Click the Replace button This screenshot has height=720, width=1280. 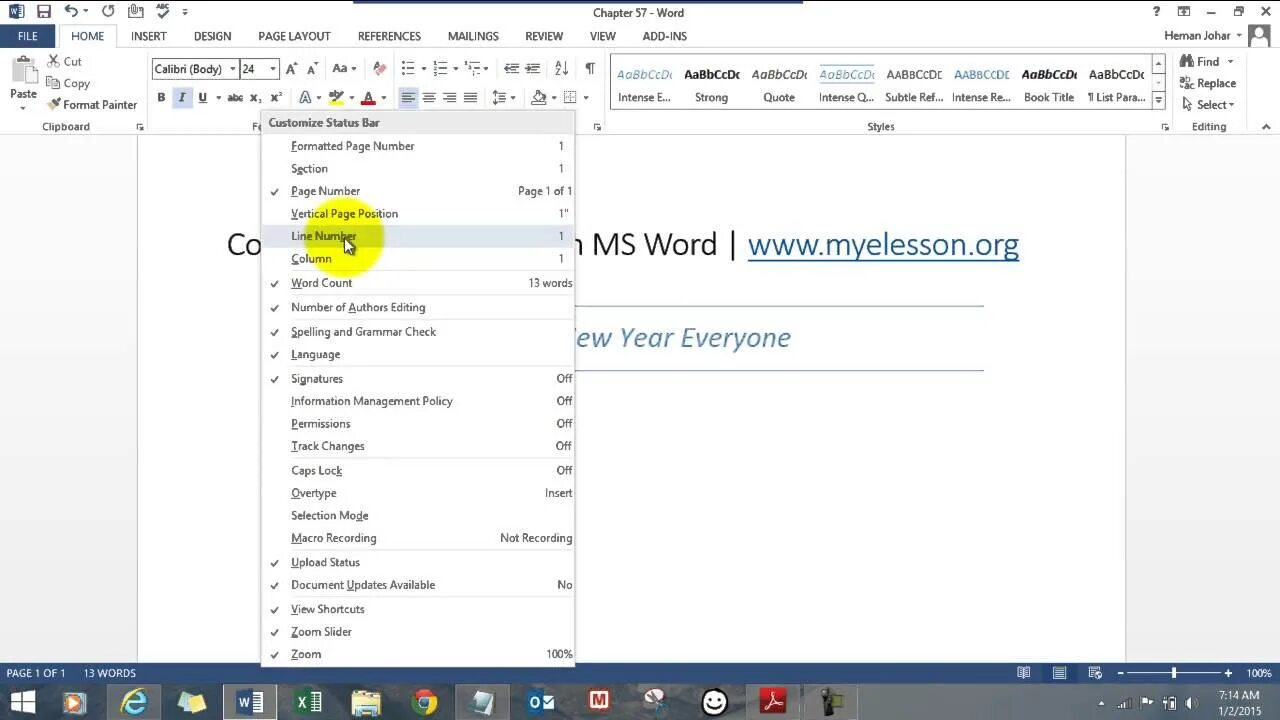point(1208,84)
